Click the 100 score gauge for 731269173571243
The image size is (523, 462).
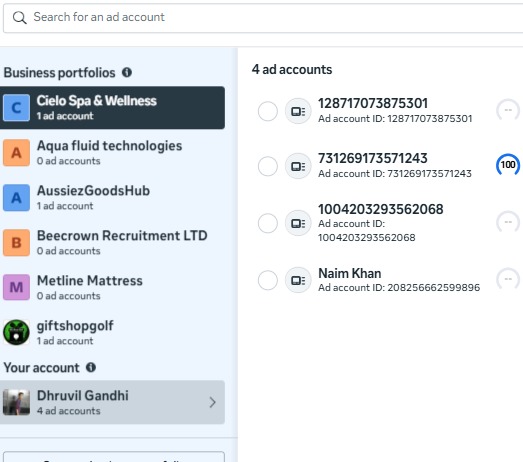(x=508, y=164)
